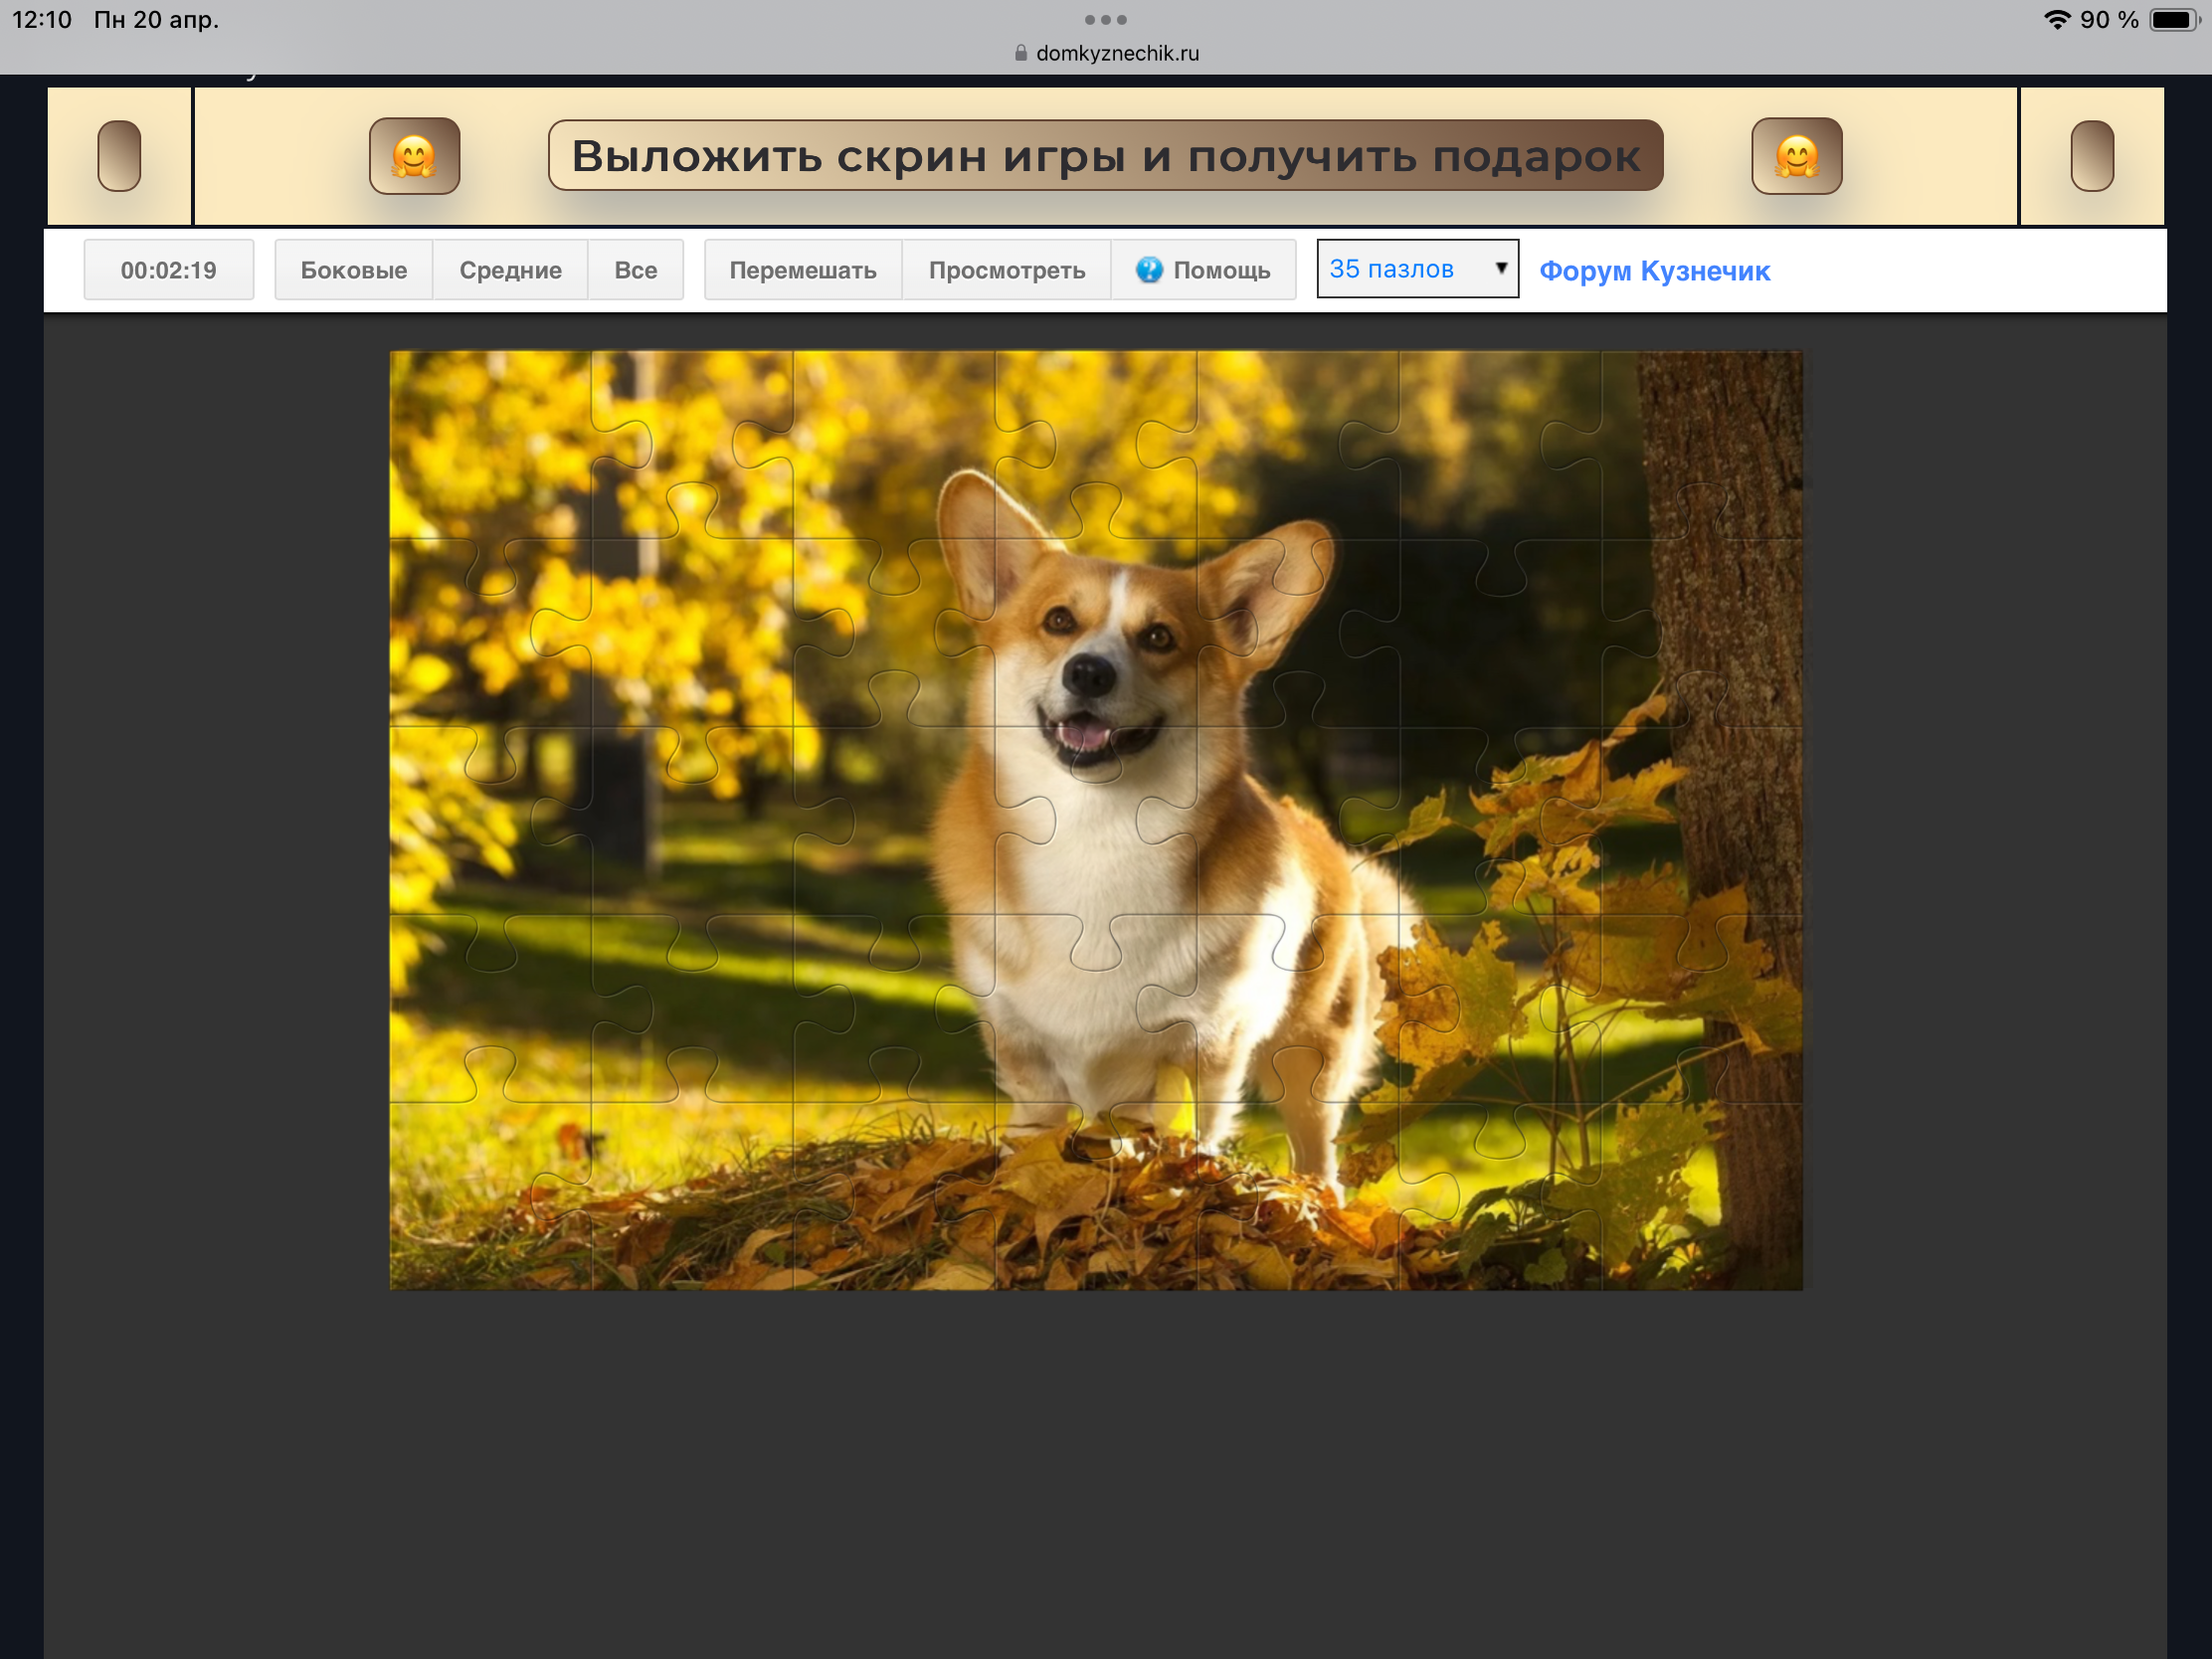Screen dimensions: 2212x1659
Task: Tap the domkyznechik.ru address bar
Action: click(x=1116, y=54)
